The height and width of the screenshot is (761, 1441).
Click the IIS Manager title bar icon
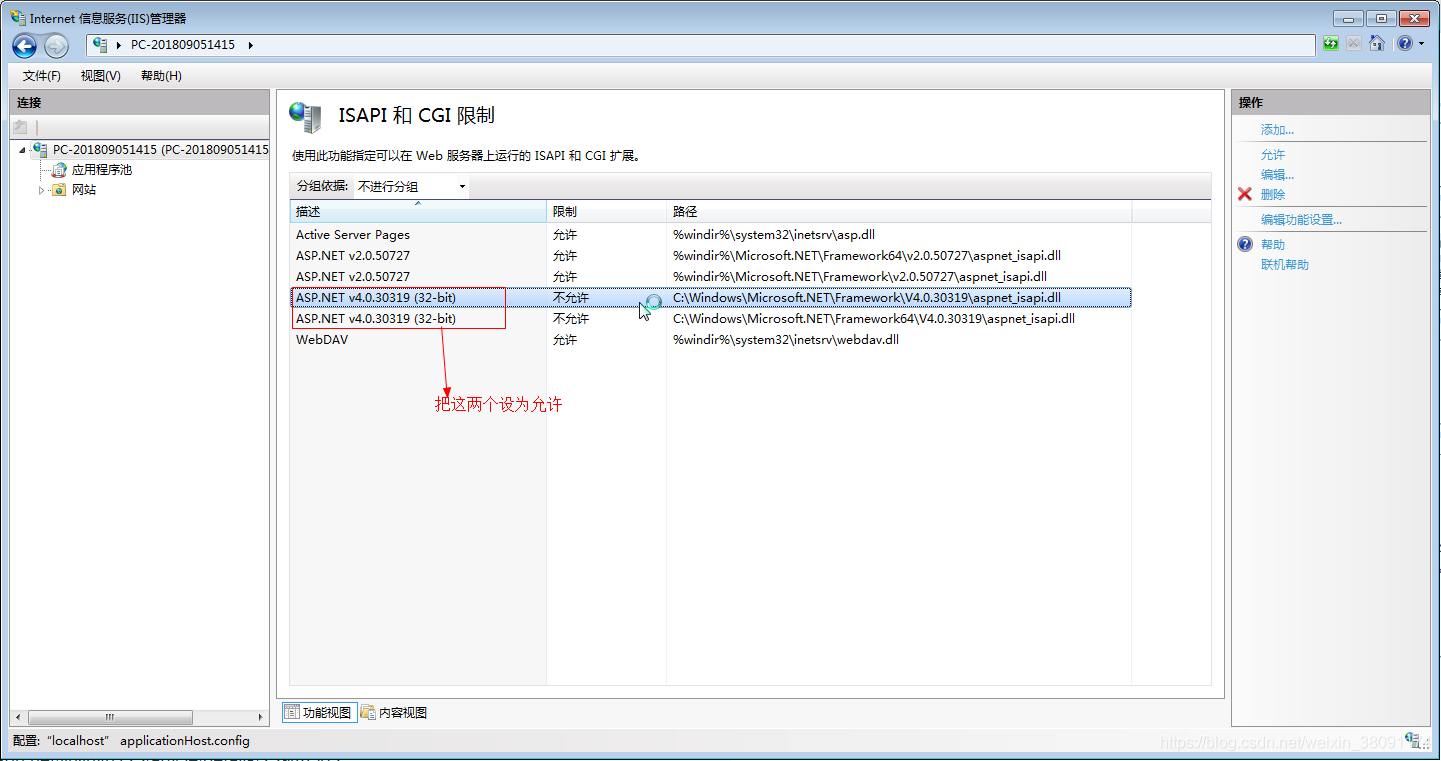18,18
